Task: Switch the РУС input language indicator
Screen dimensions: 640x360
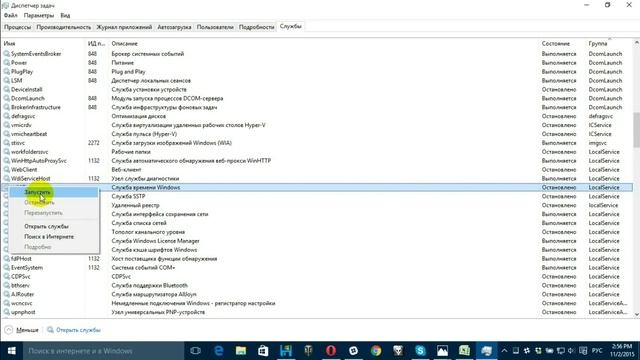Action: point(597,351)
